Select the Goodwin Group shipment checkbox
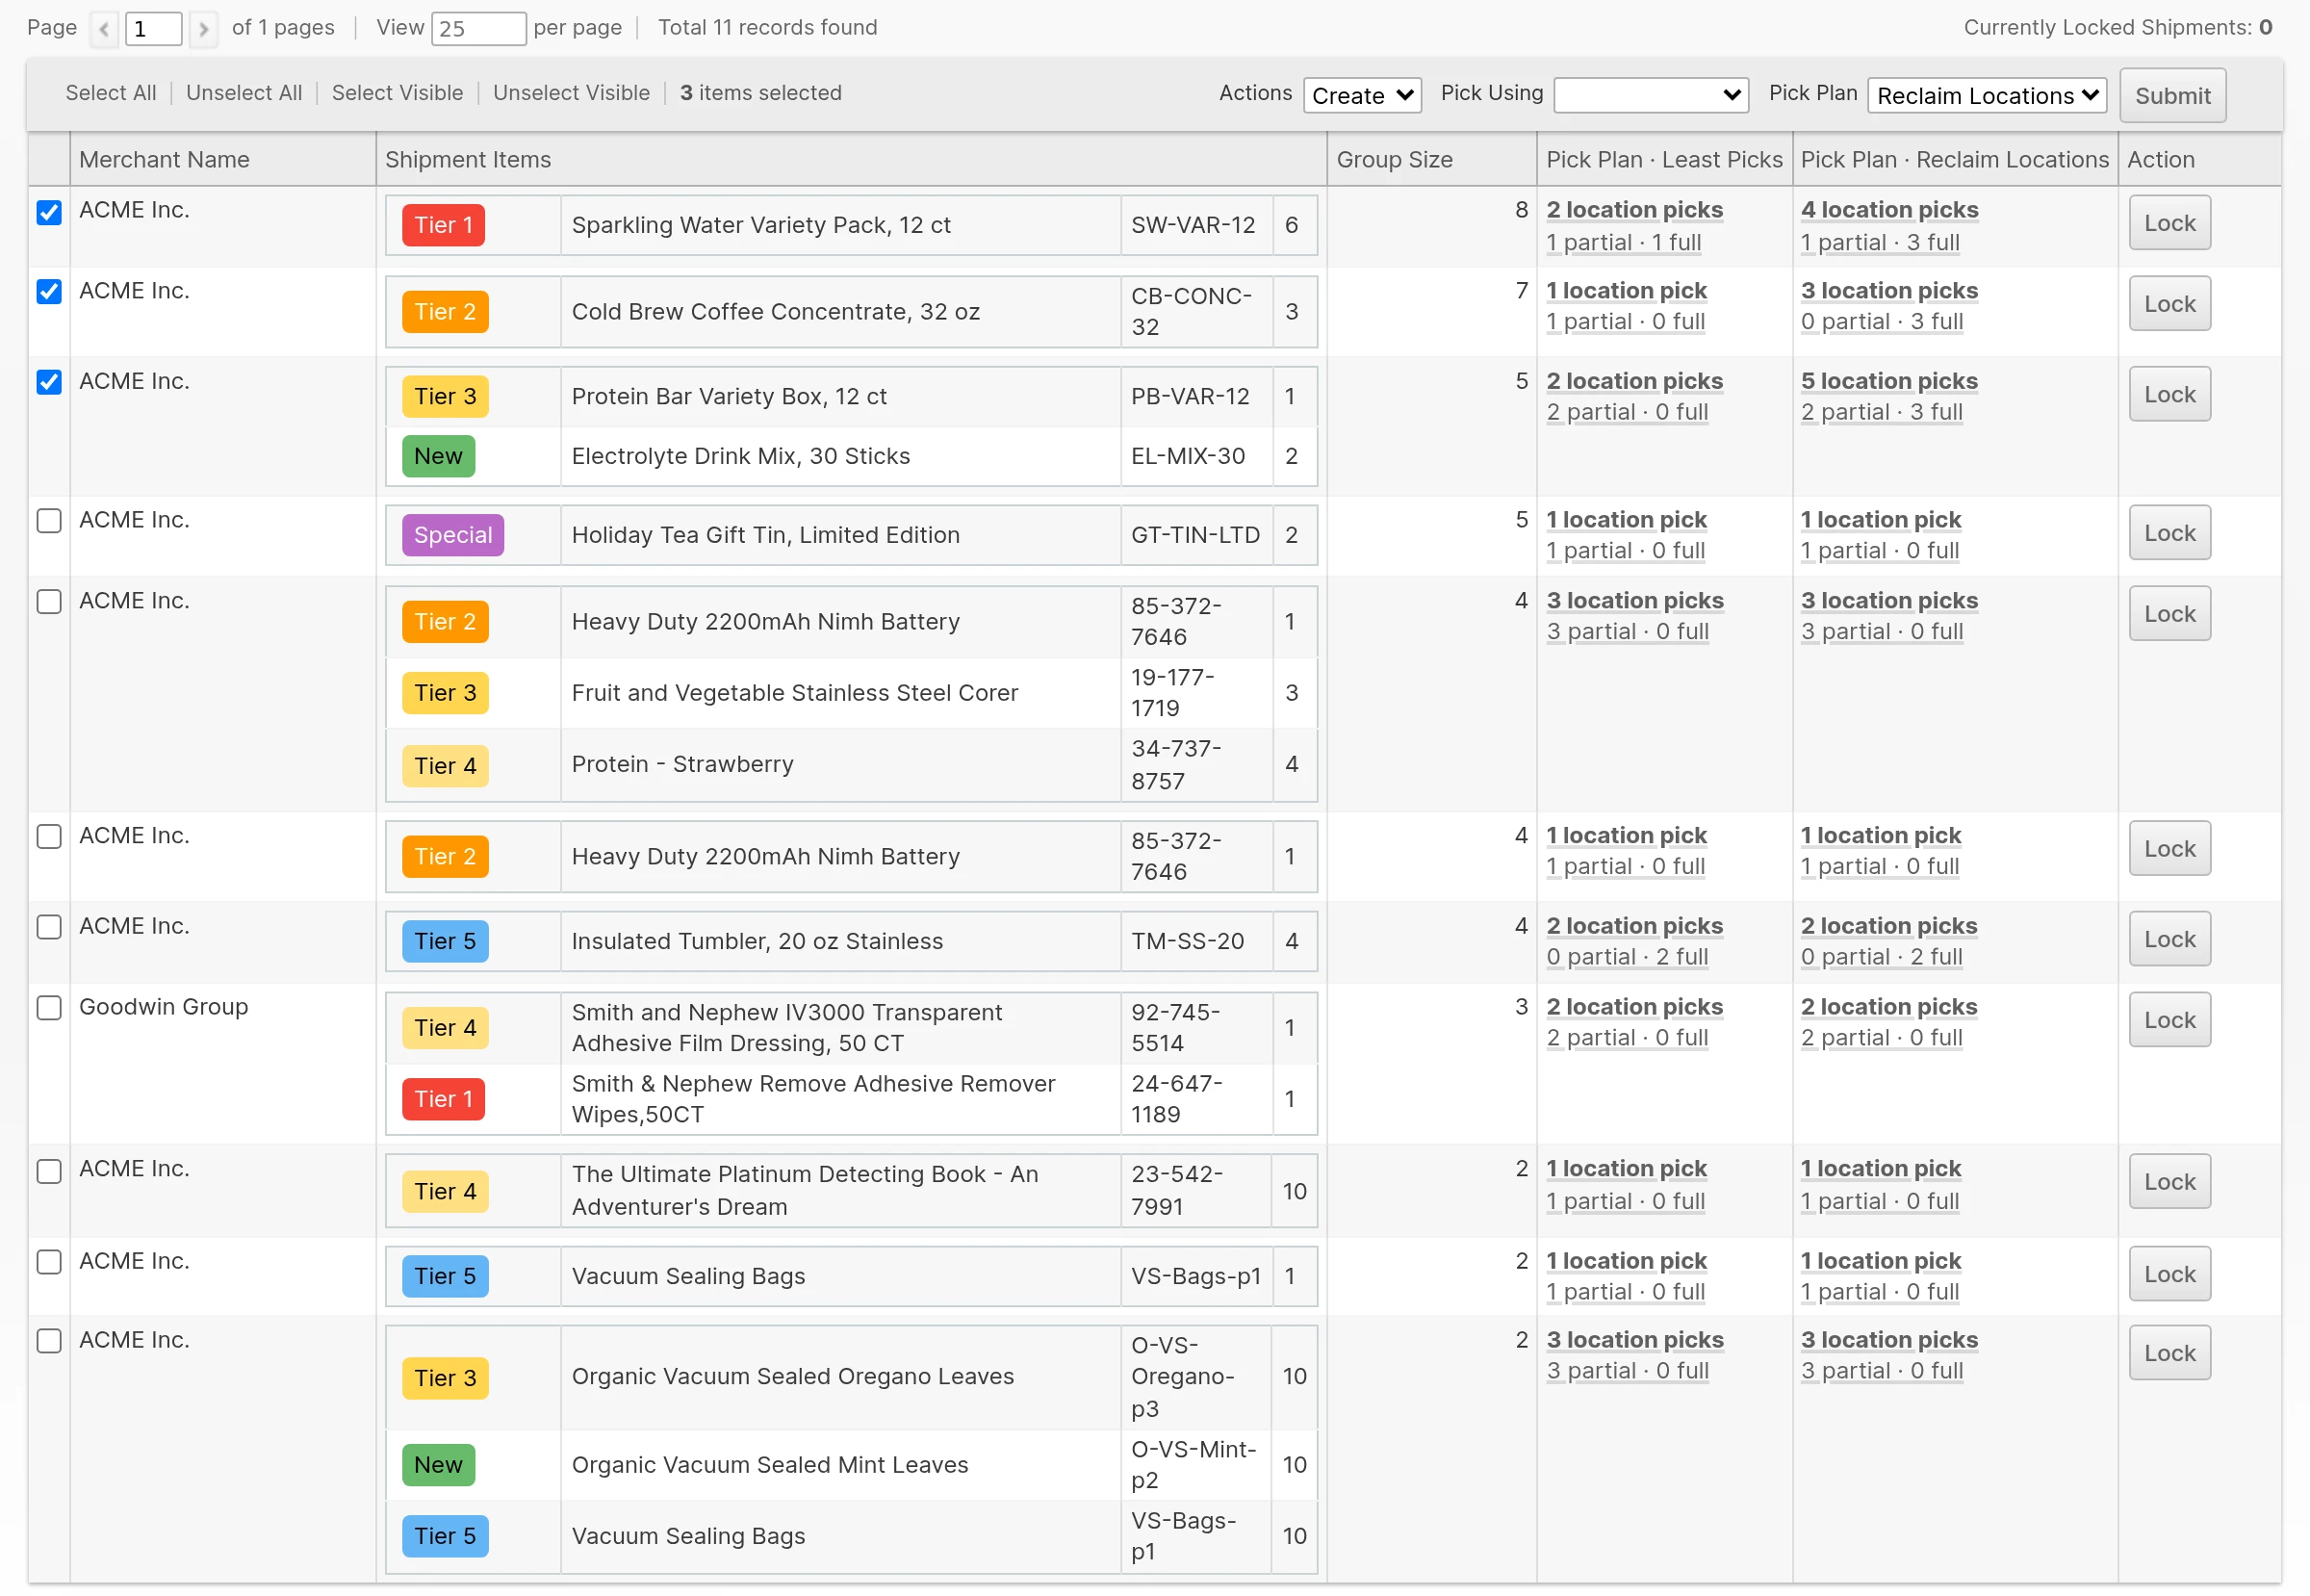The image size is (2310, 1596). [49, 1008]
